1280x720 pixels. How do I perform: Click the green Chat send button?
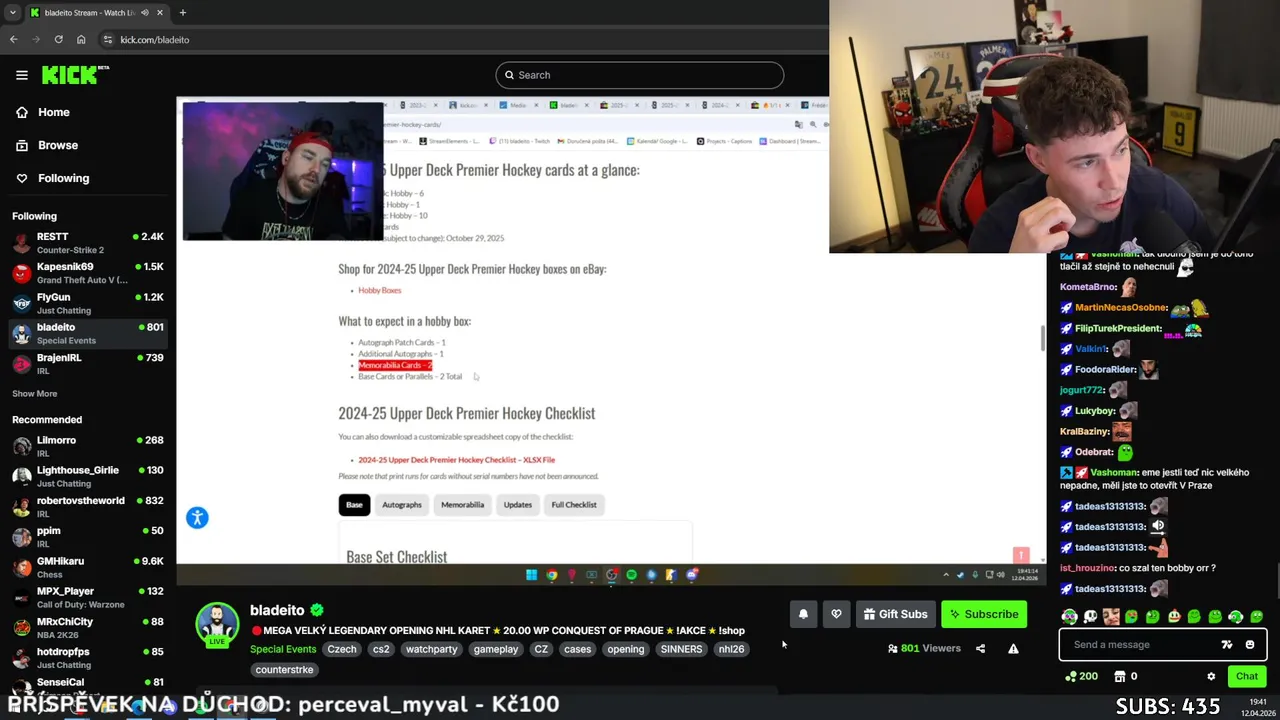1246,676
